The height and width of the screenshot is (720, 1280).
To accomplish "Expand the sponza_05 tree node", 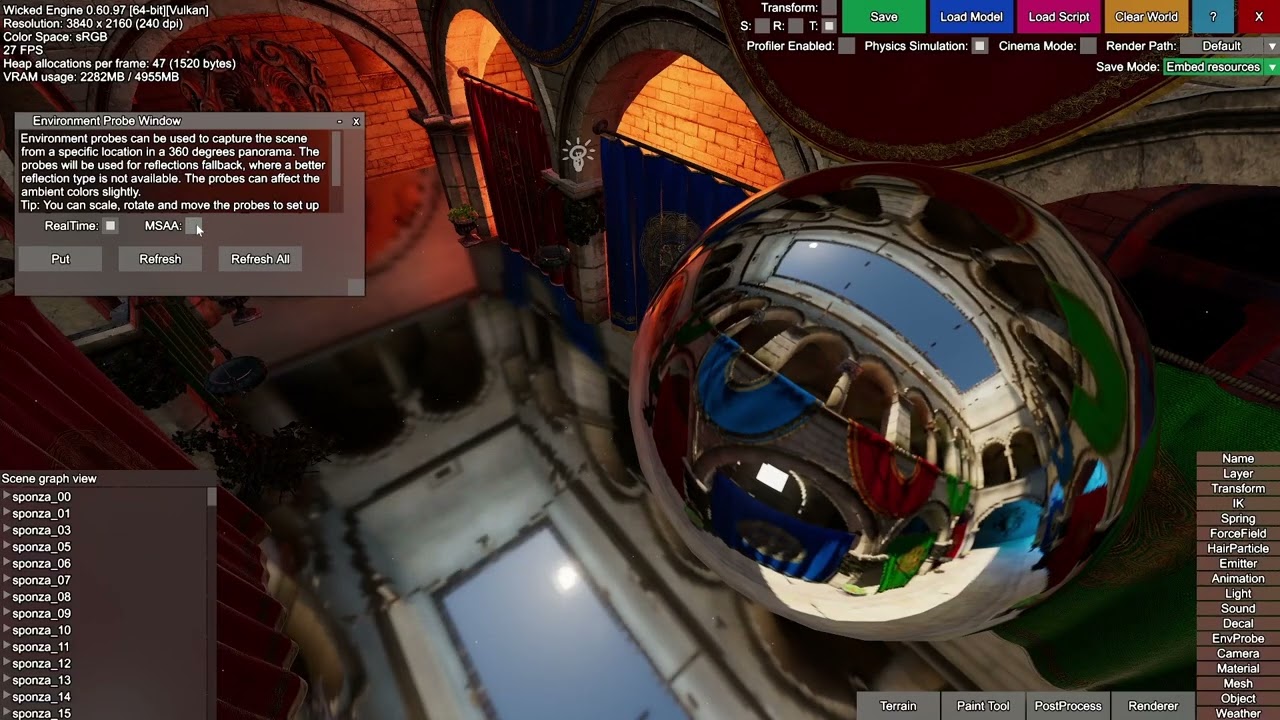I will 6,547.
